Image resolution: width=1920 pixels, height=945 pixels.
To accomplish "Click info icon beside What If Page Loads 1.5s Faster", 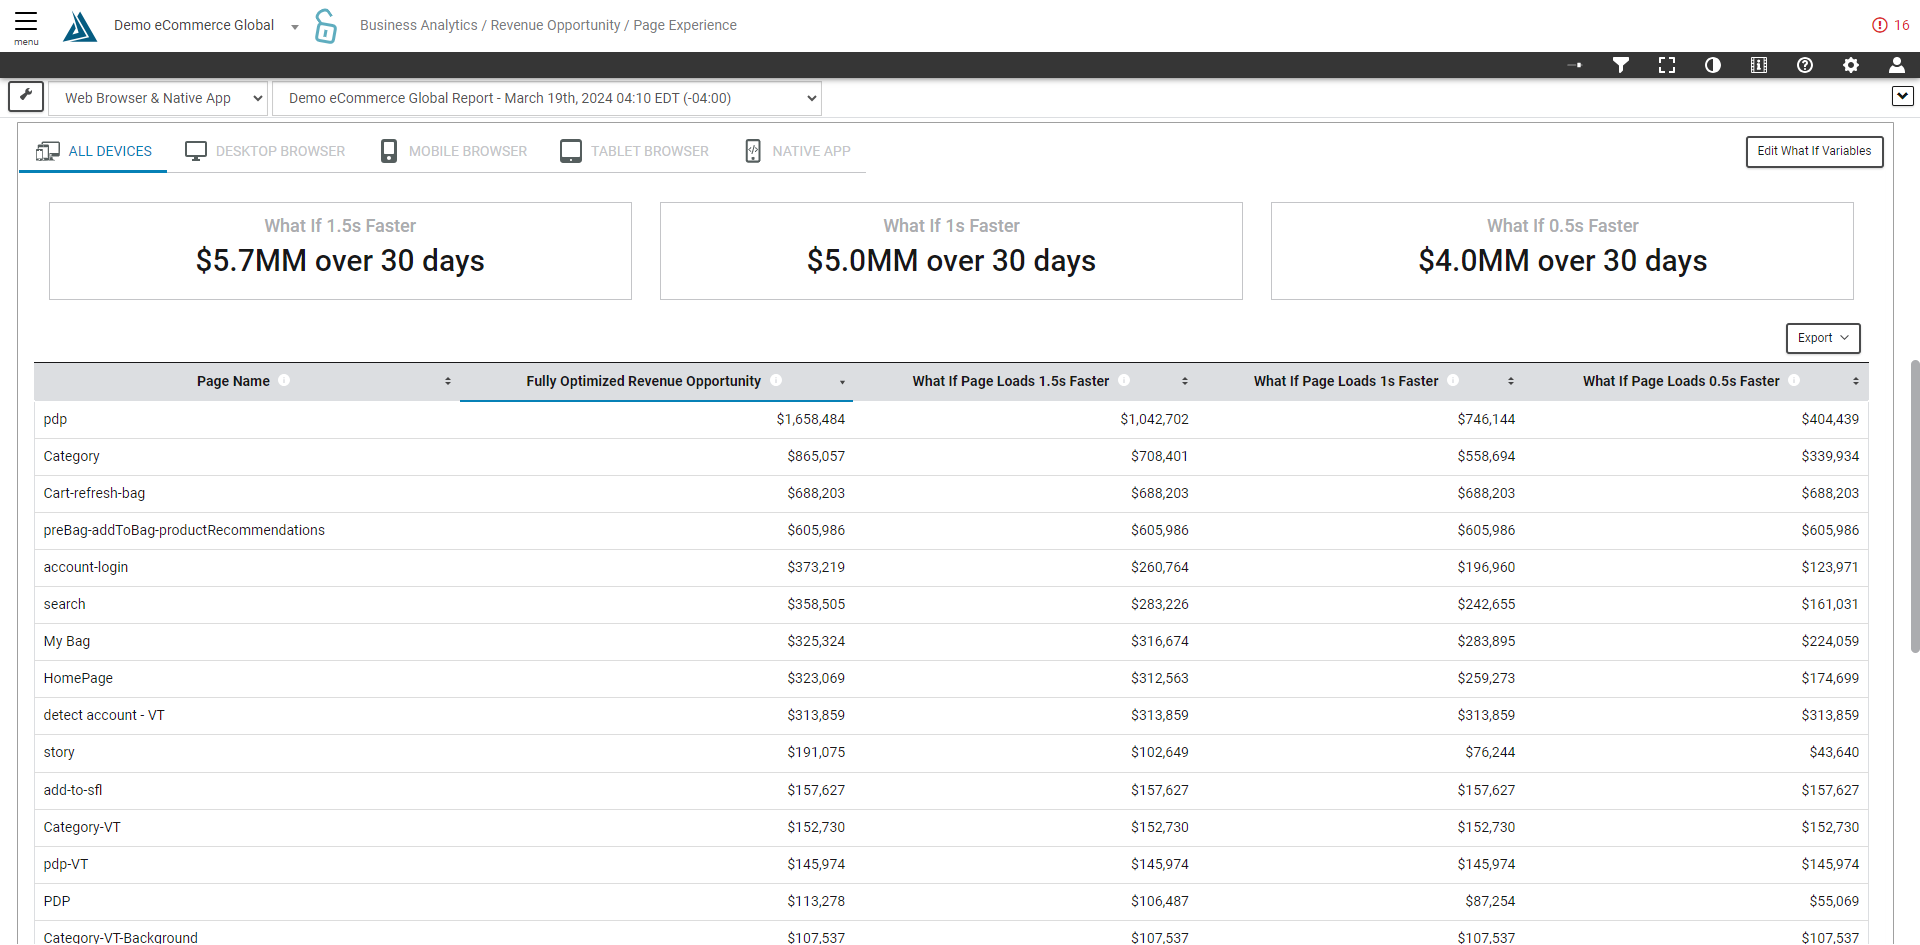I will click(x=1124, y=380).
